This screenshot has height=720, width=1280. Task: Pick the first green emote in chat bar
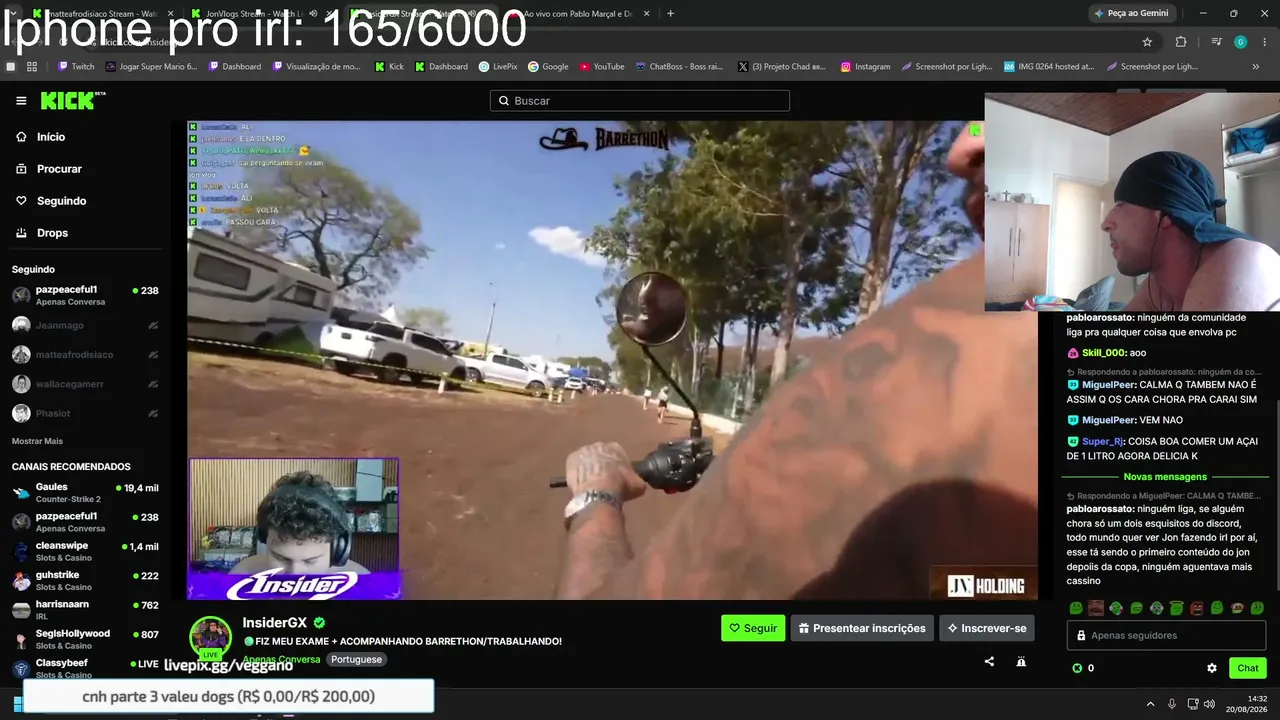[1076, 608]
